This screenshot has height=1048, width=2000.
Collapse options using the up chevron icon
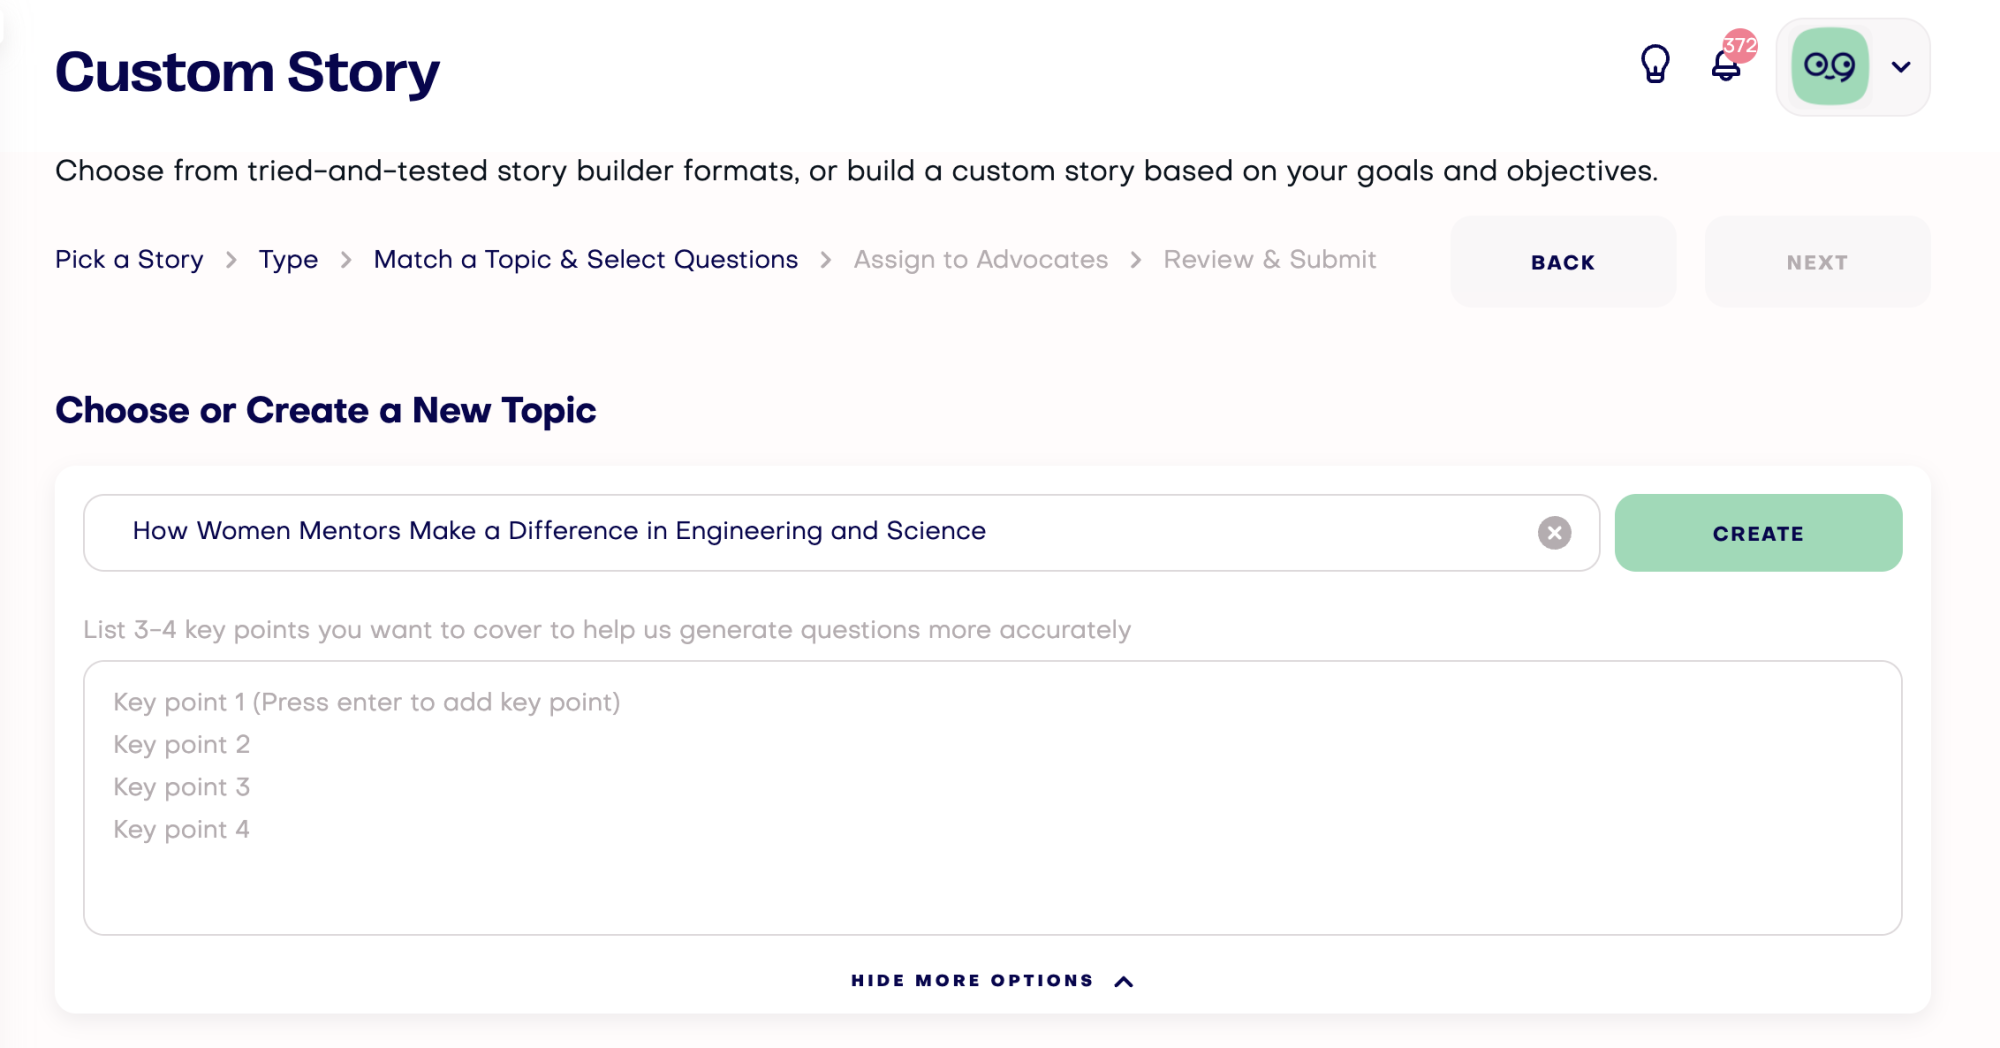[x=1124, y=981]
